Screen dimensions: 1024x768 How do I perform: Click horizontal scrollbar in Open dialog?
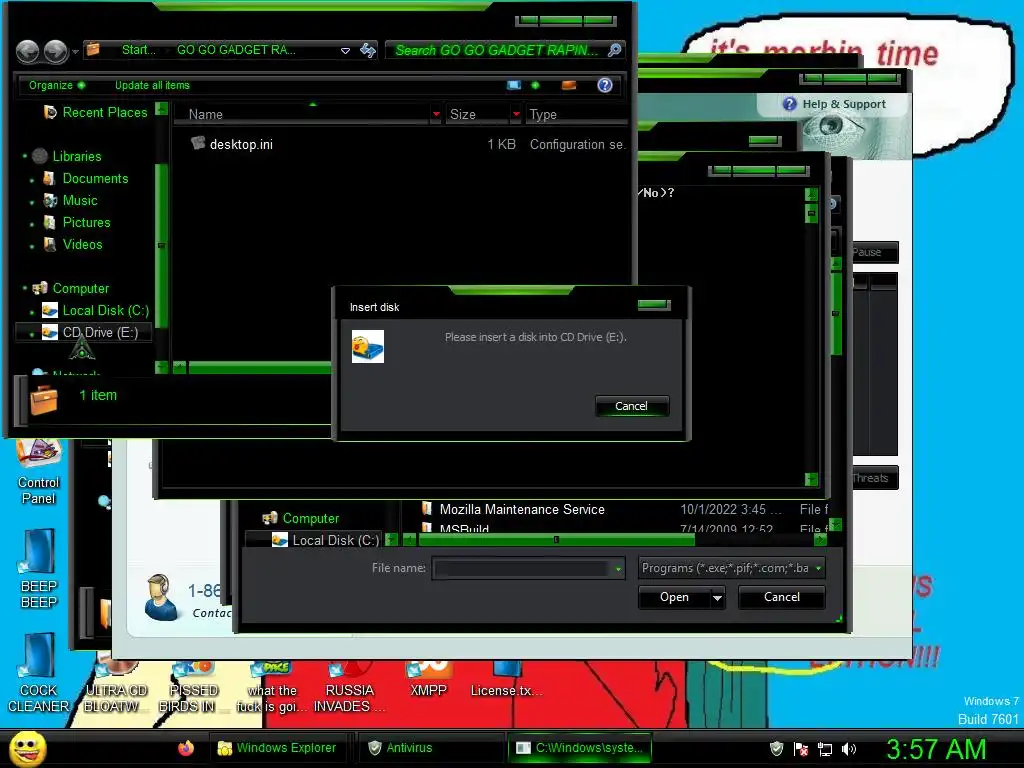pos(556,539)
